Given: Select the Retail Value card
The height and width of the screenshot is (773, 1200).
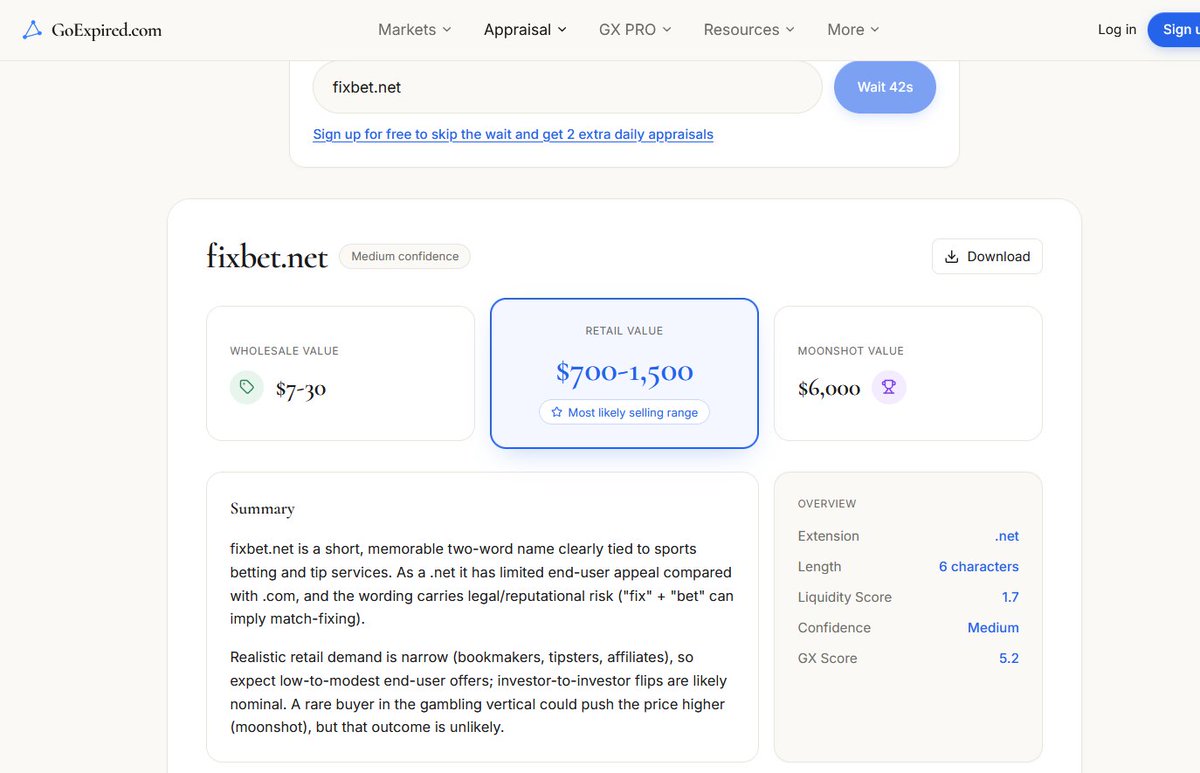Looking at the screenshot, I should [624, 373].
